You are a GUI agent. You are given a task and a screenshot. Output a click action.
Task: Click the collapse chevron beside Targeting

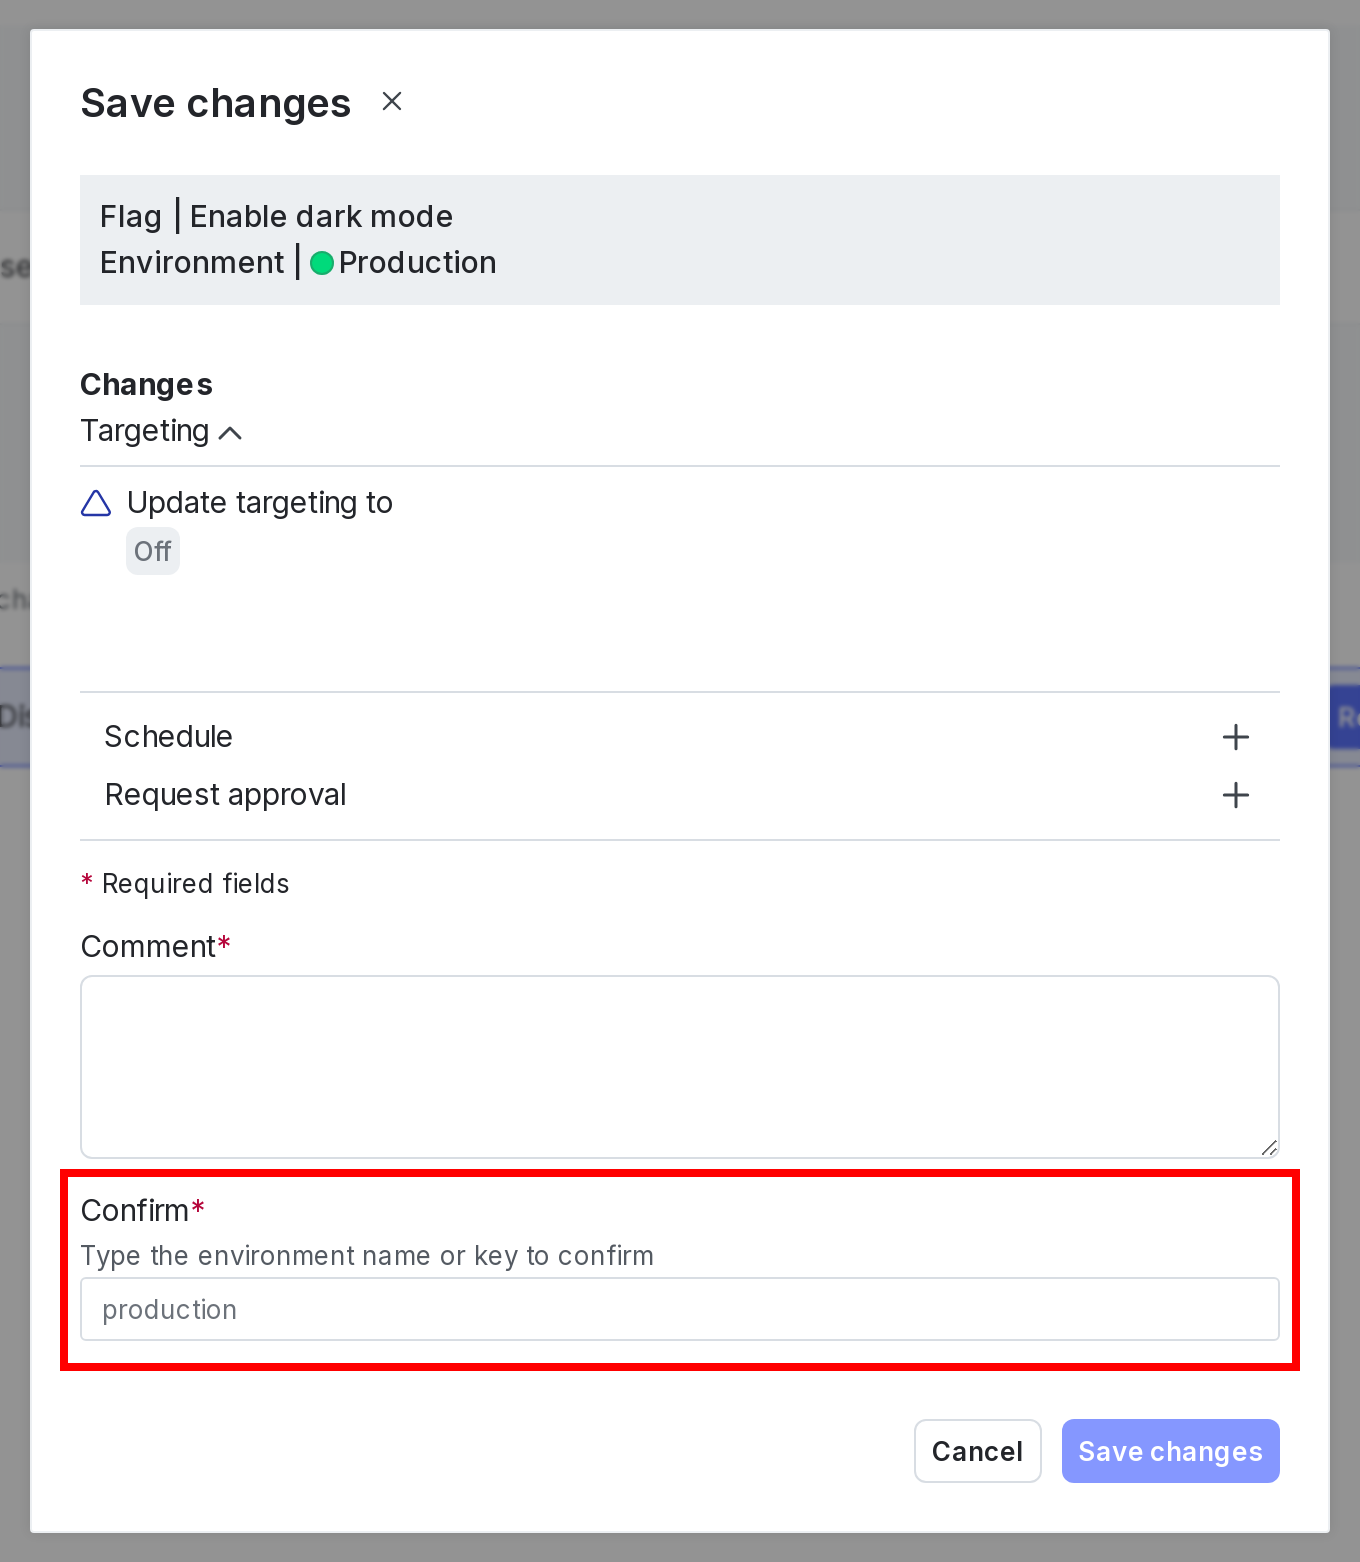pos(231,432)
